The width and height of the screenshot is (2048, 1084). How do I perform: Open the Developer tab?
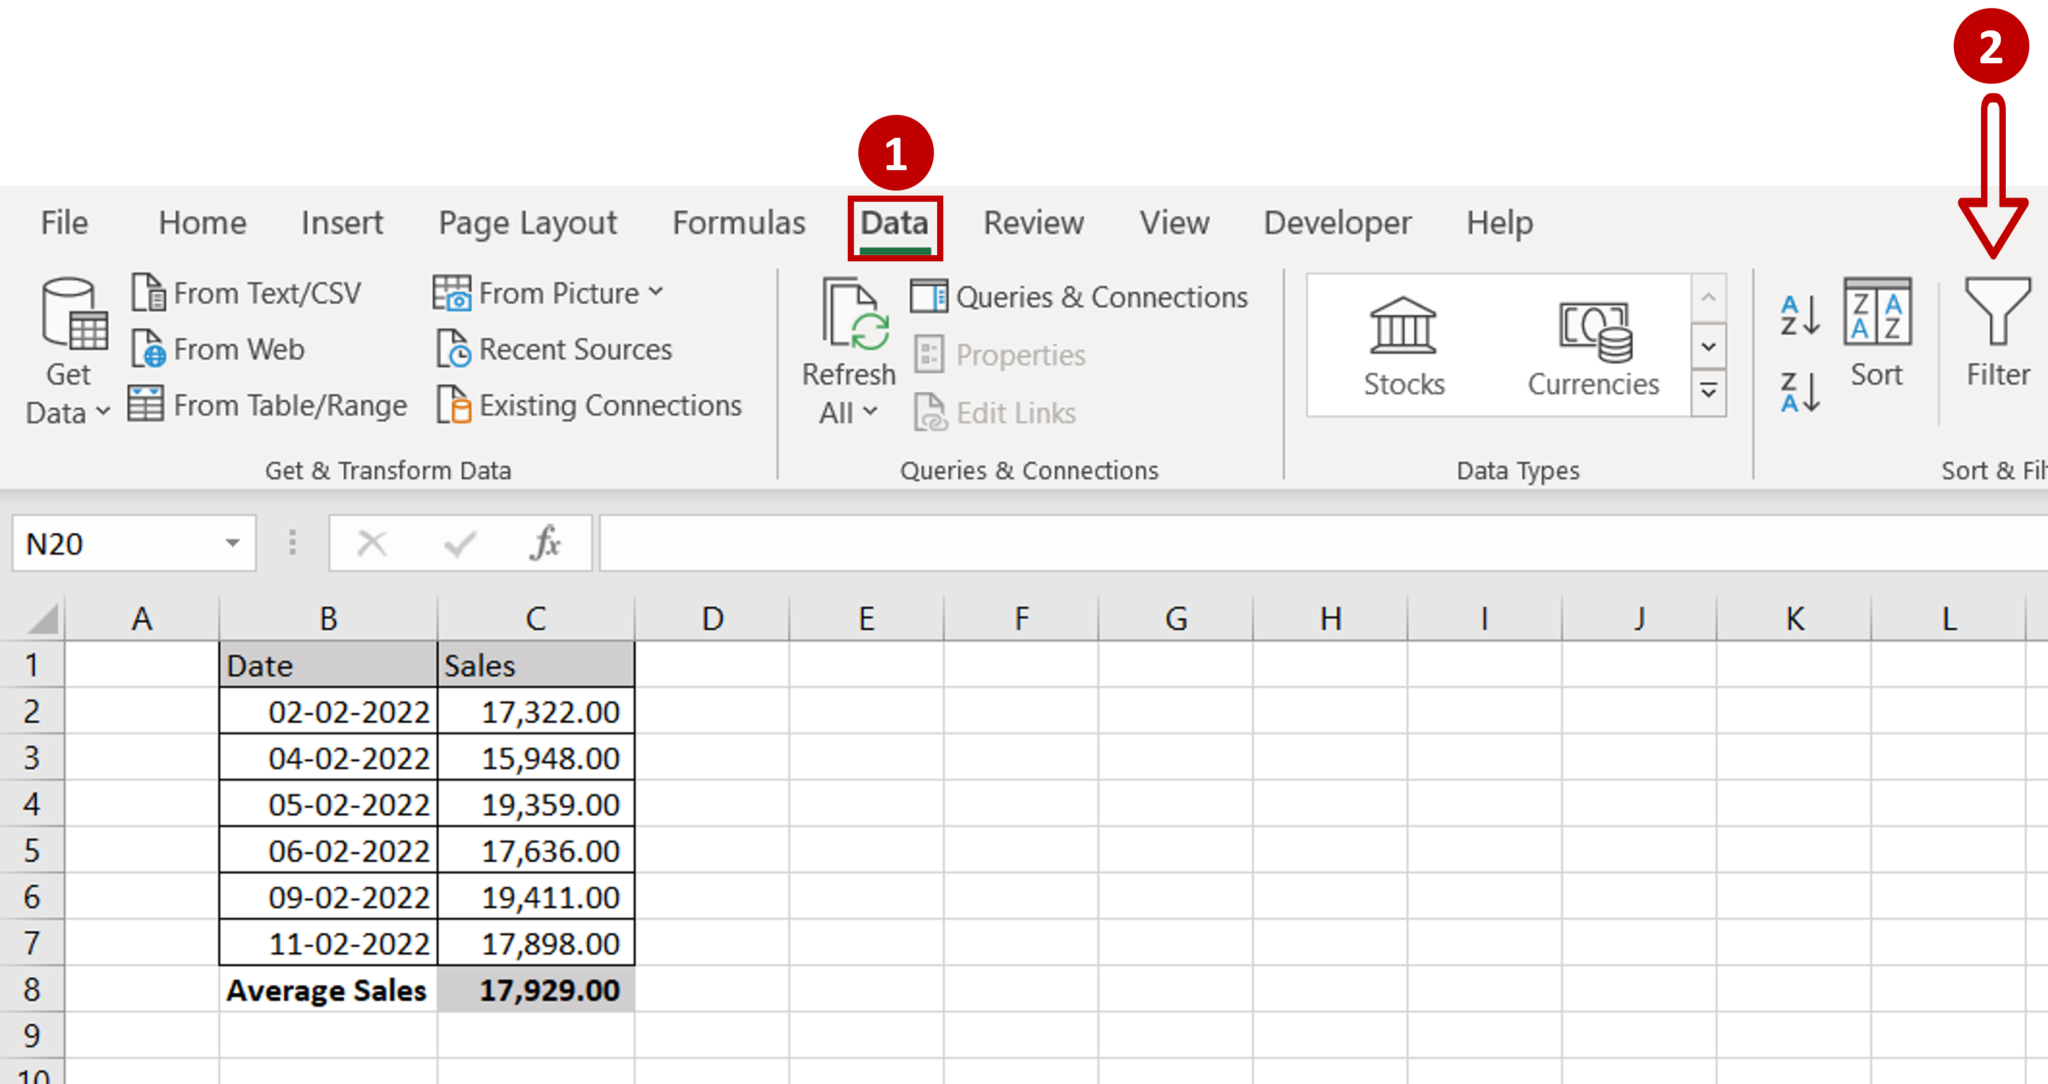tap(1337, 223)
